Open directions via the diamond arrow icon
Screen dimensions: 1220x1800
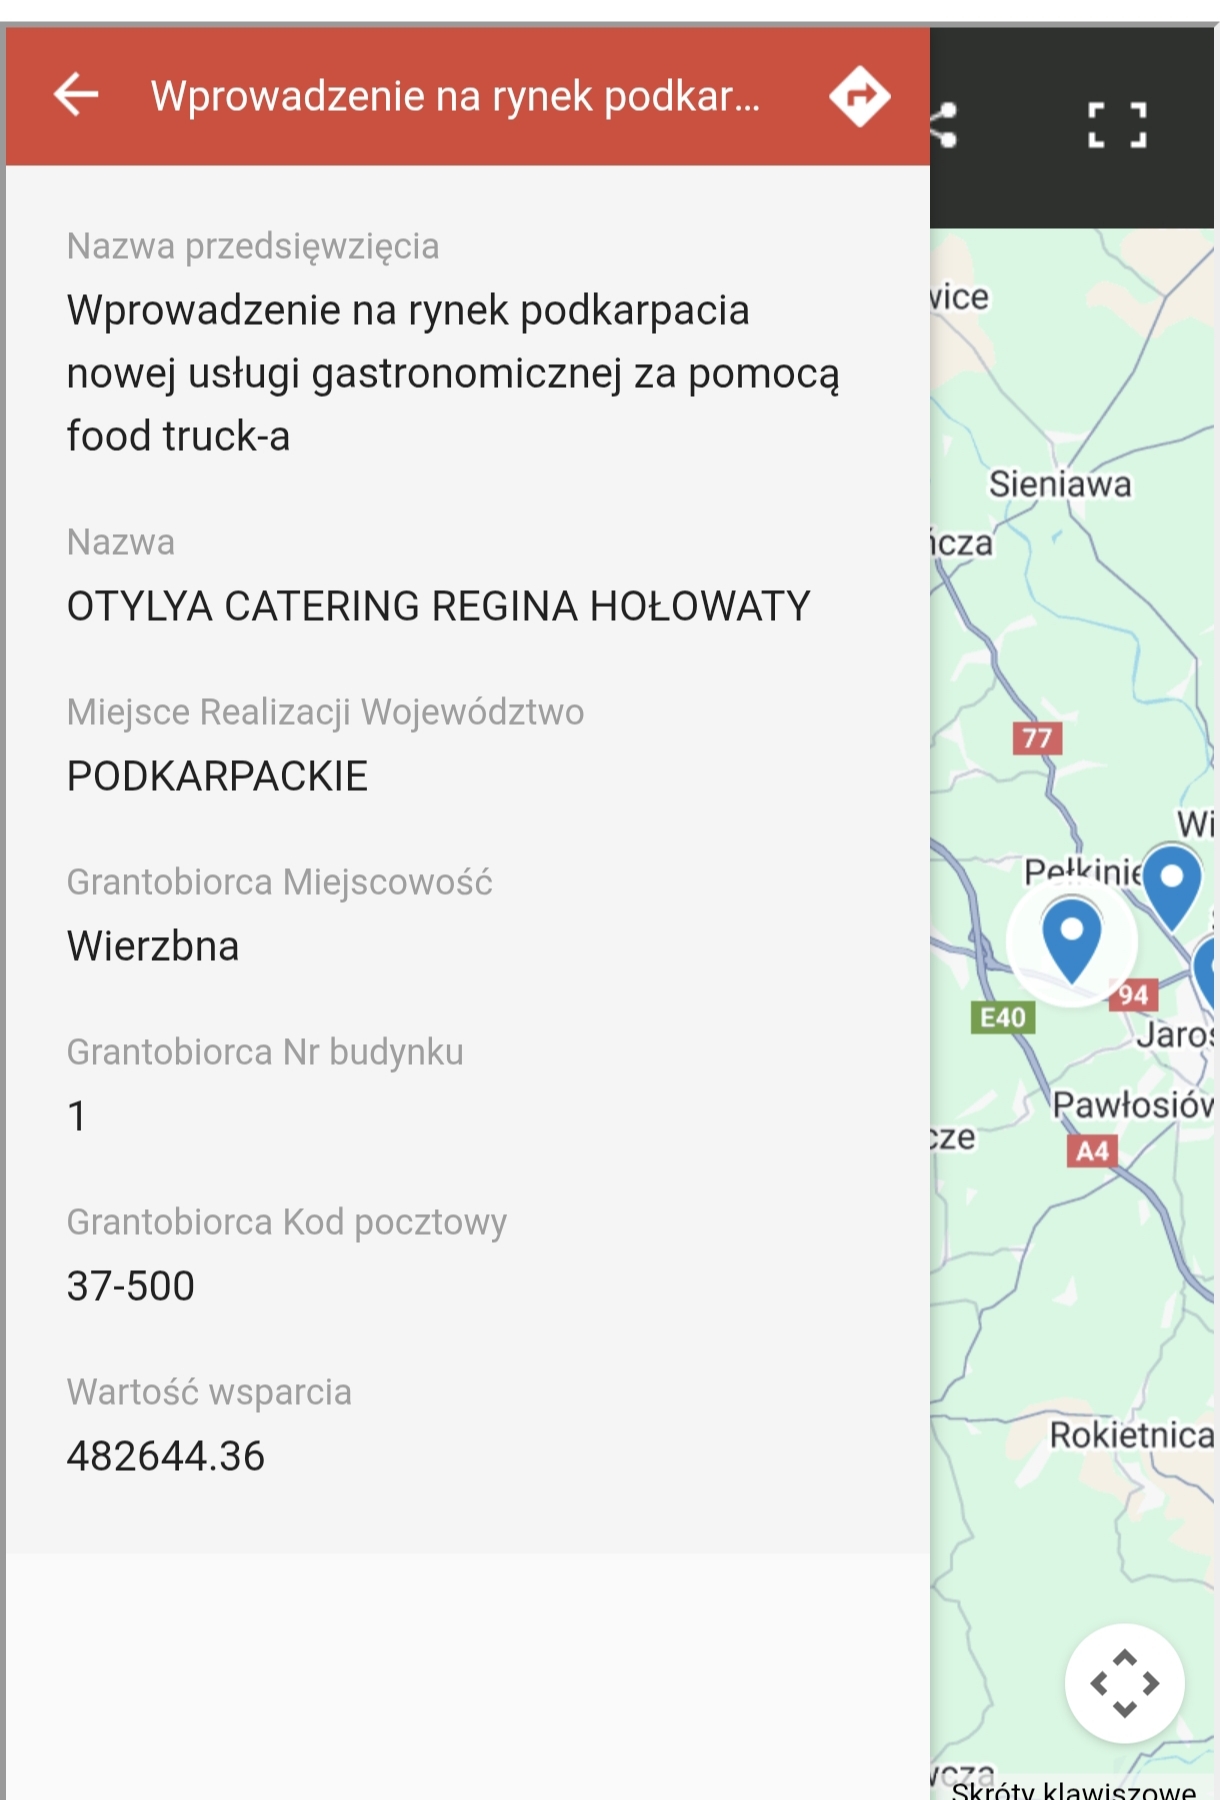click(859, 96)
